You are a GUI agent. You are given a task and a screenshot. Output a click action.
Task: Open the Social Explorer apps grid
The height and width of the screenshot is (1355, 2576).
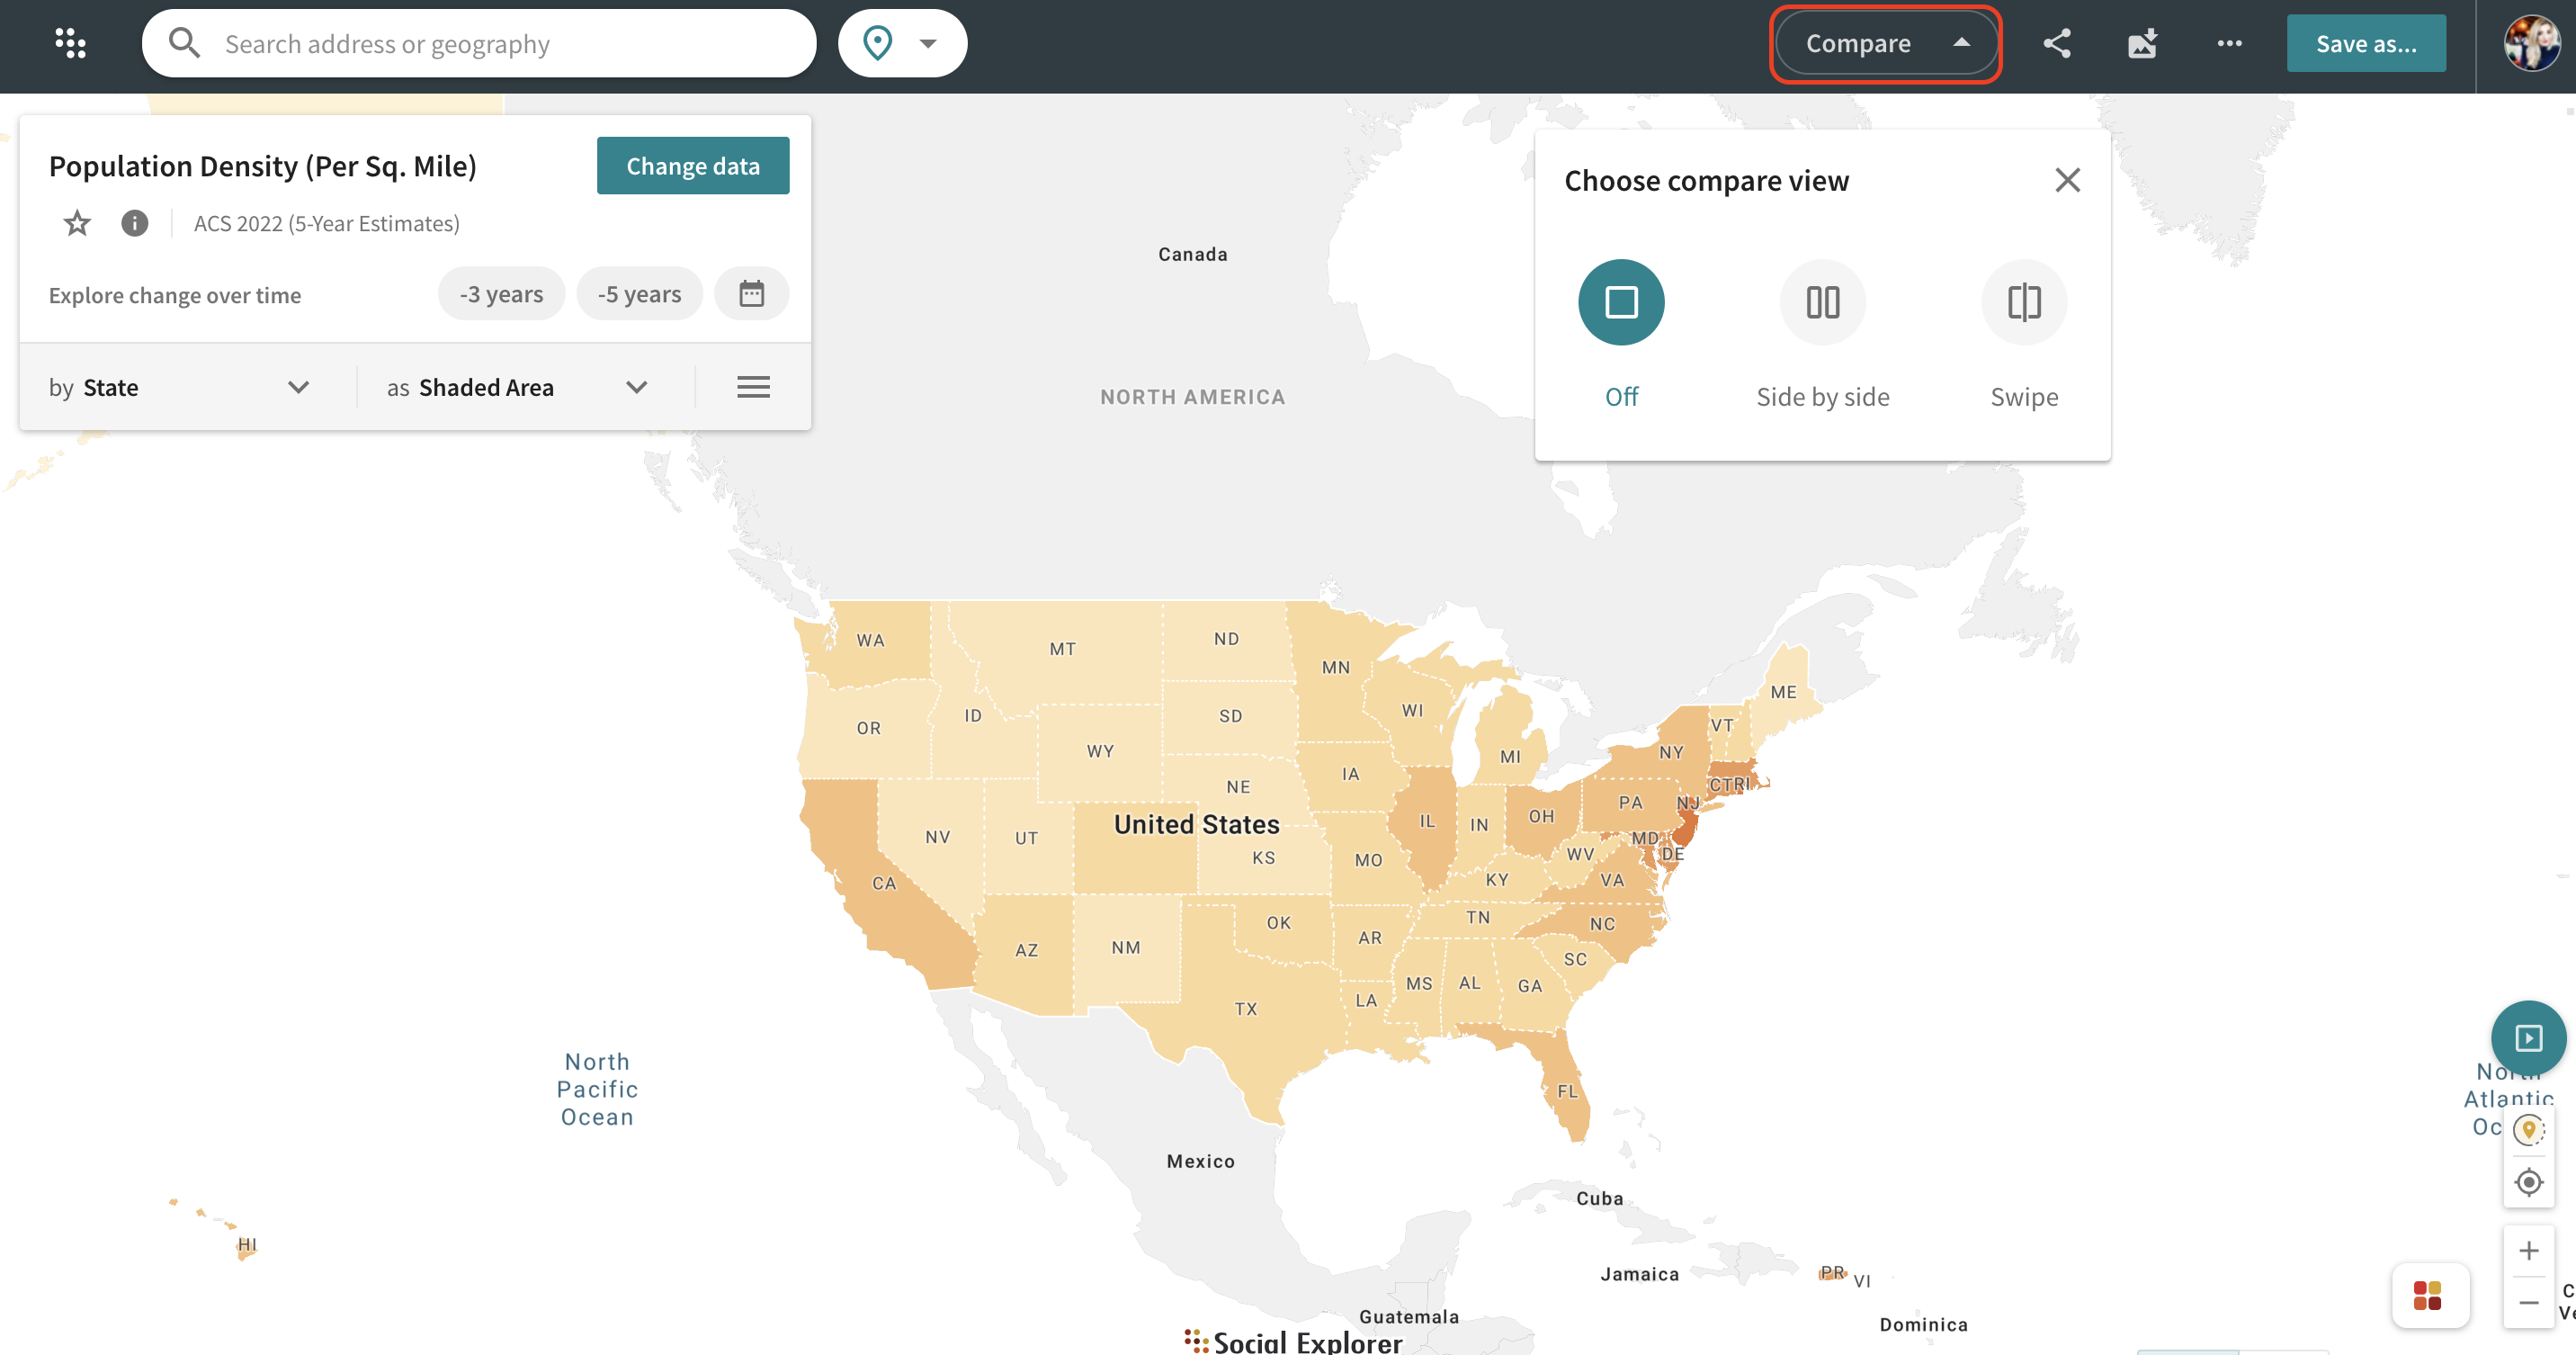tap(71, 43)
